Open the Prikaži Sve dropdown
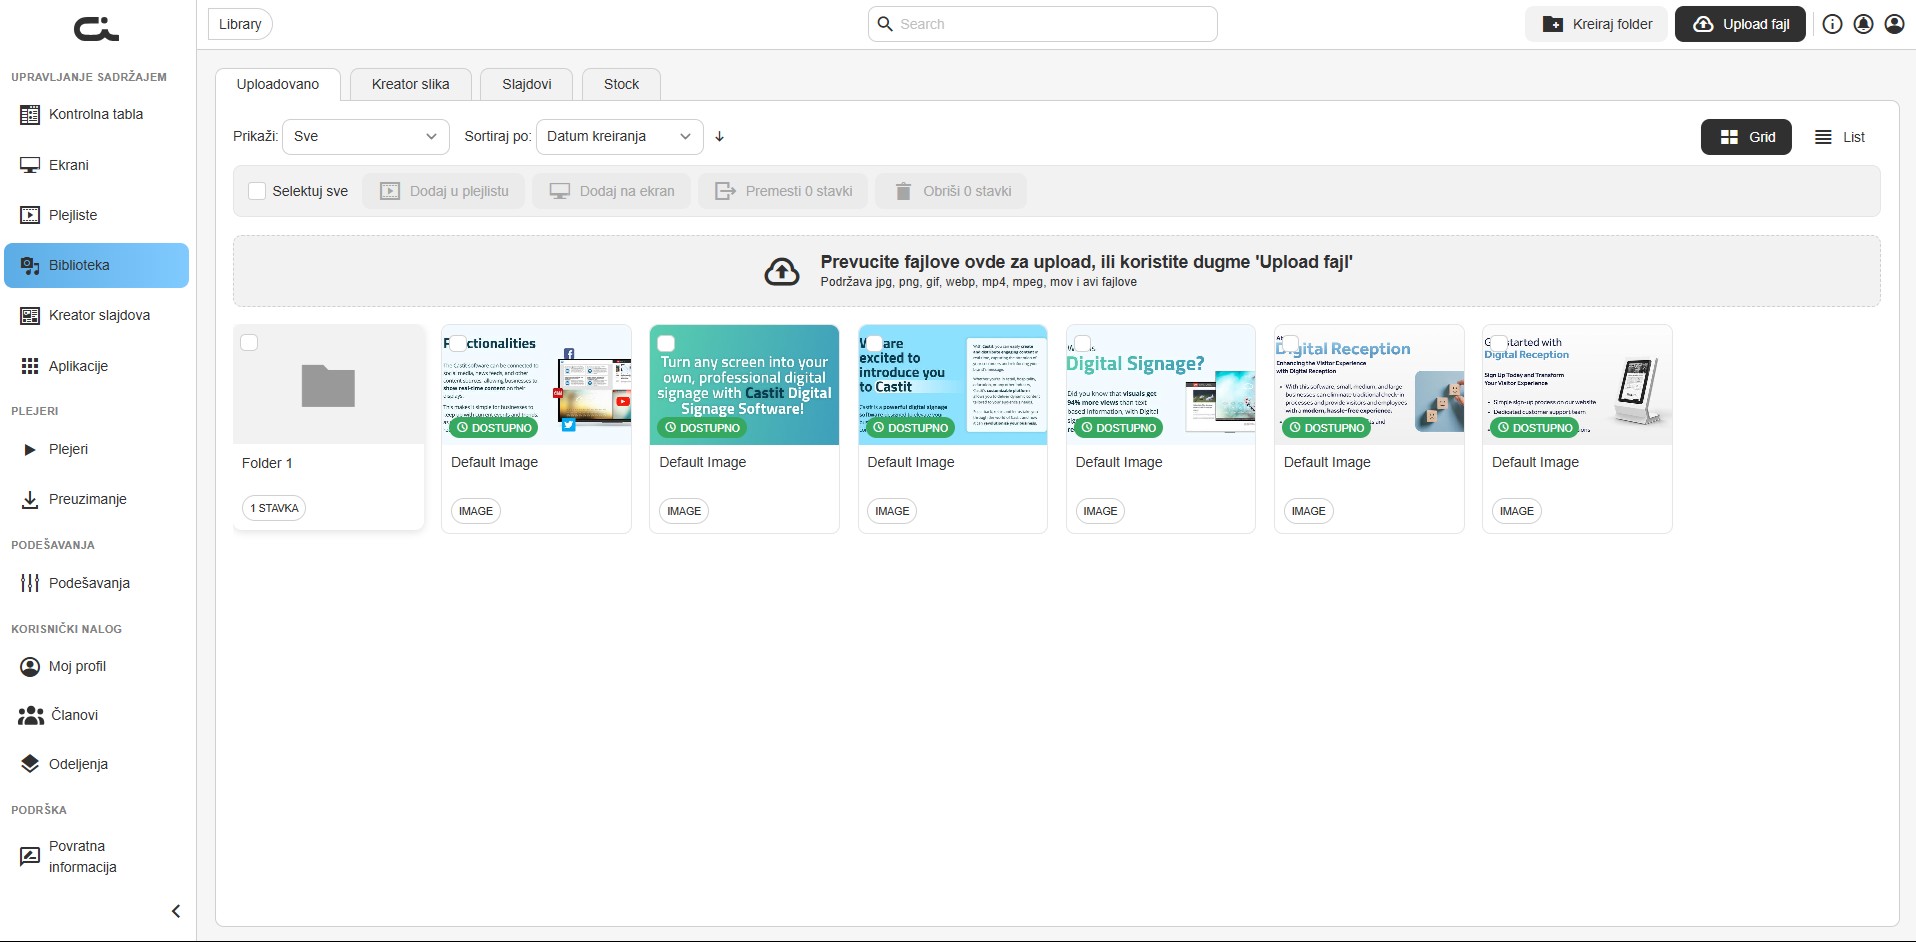This screenshot has width=1916, height=942. tap(365, 136)
